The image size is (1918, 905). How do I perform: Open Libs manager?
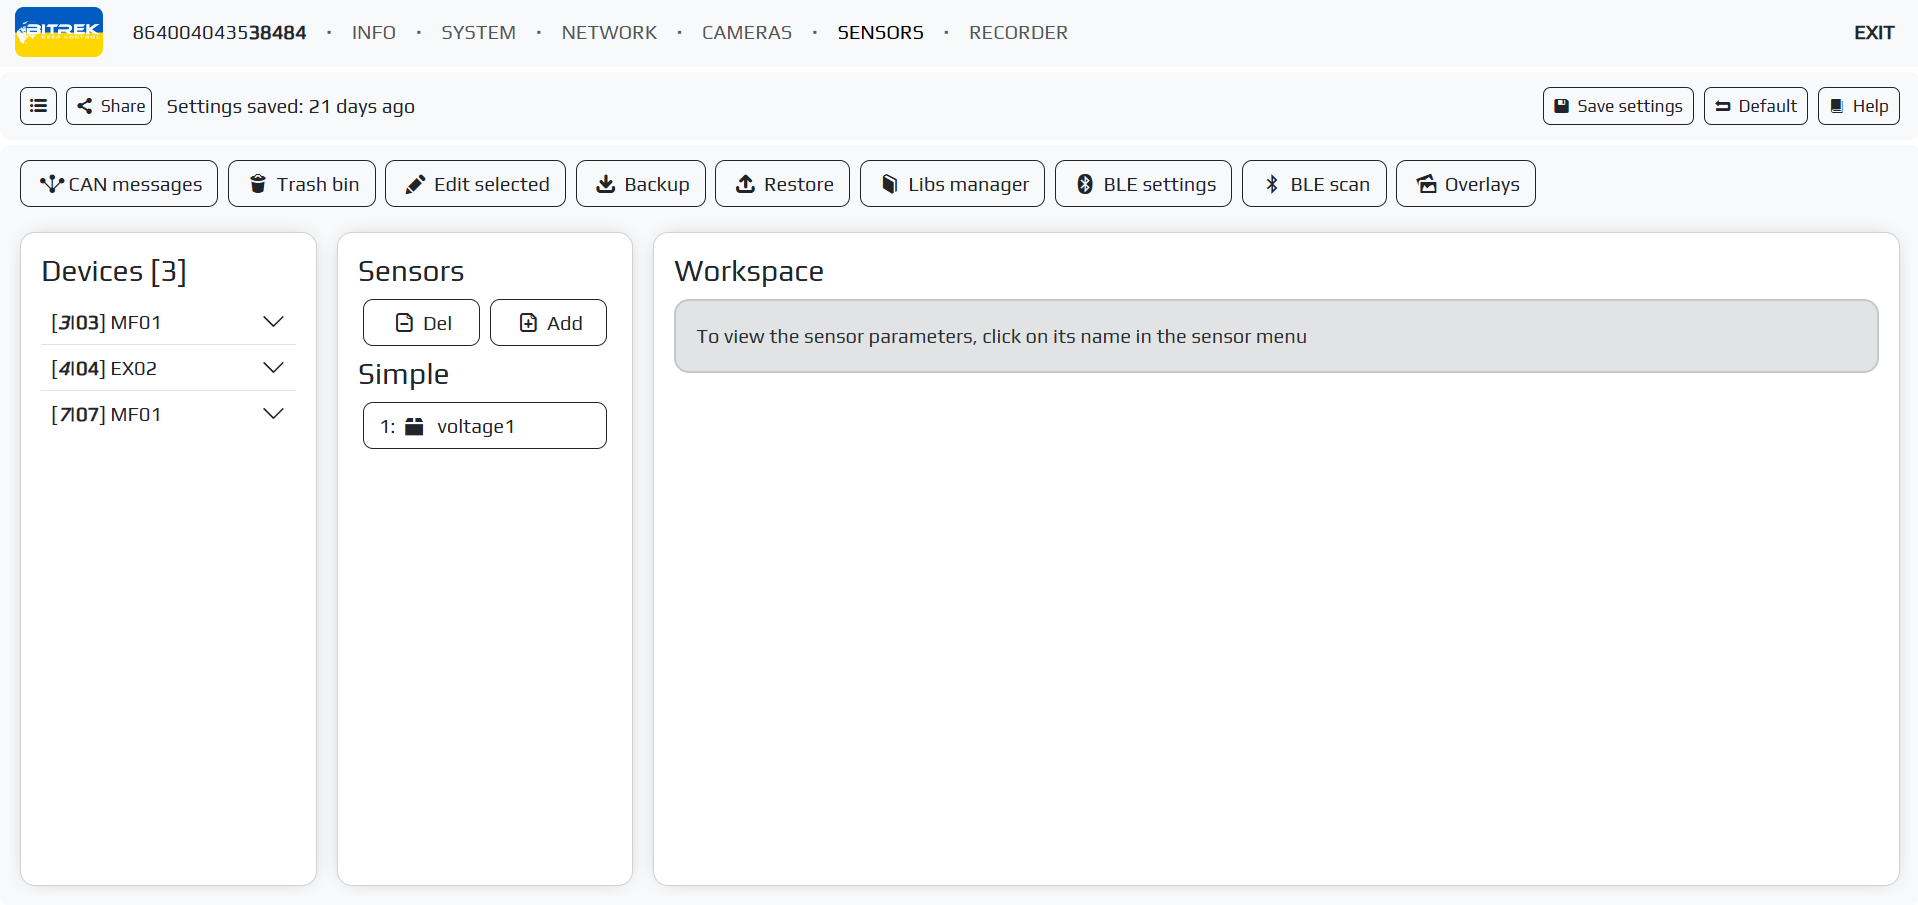[x=951, y=184]
